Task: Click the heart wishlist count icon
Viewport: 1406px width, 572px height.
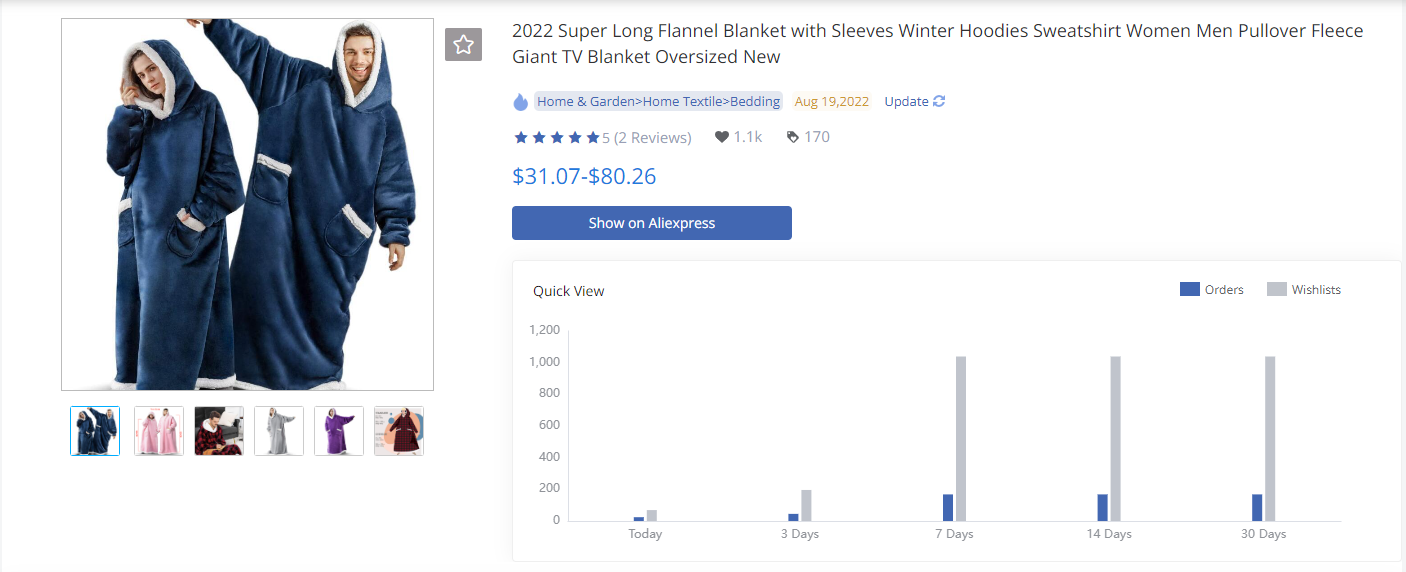Action: point(722,137)
